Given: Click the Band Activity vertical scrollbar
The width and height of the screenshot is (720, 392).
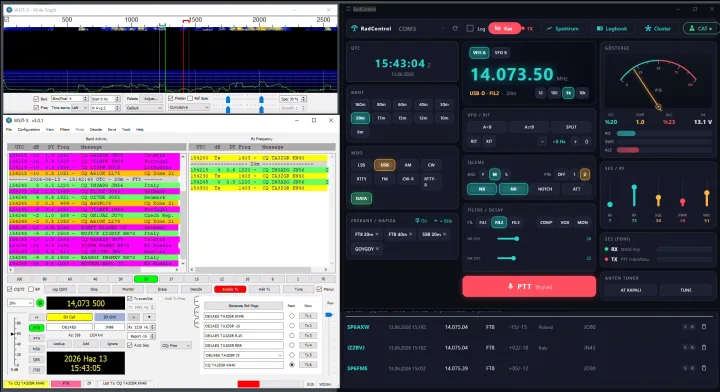Looking at the screenshot, I should [x=183, y=210].
